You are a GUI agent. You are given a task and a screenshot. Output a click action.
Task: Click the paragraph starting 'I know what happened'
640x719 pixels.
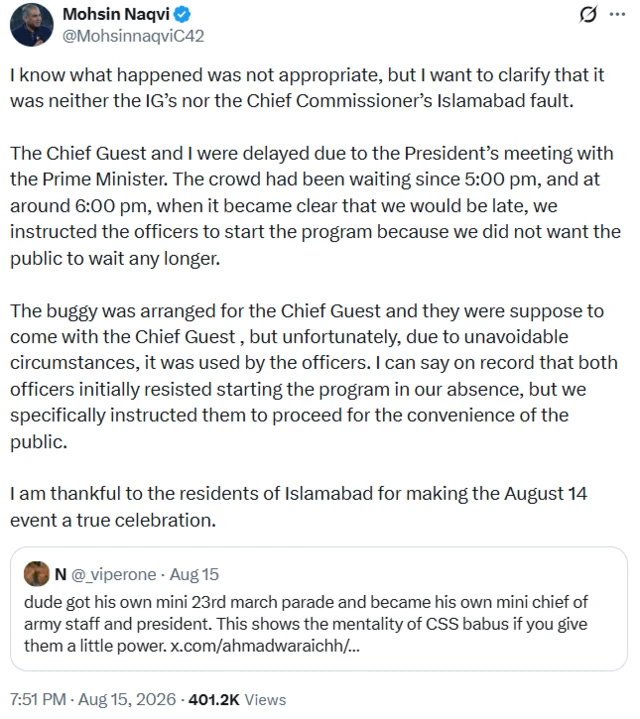pyautogui.click(x=307, y=88)
